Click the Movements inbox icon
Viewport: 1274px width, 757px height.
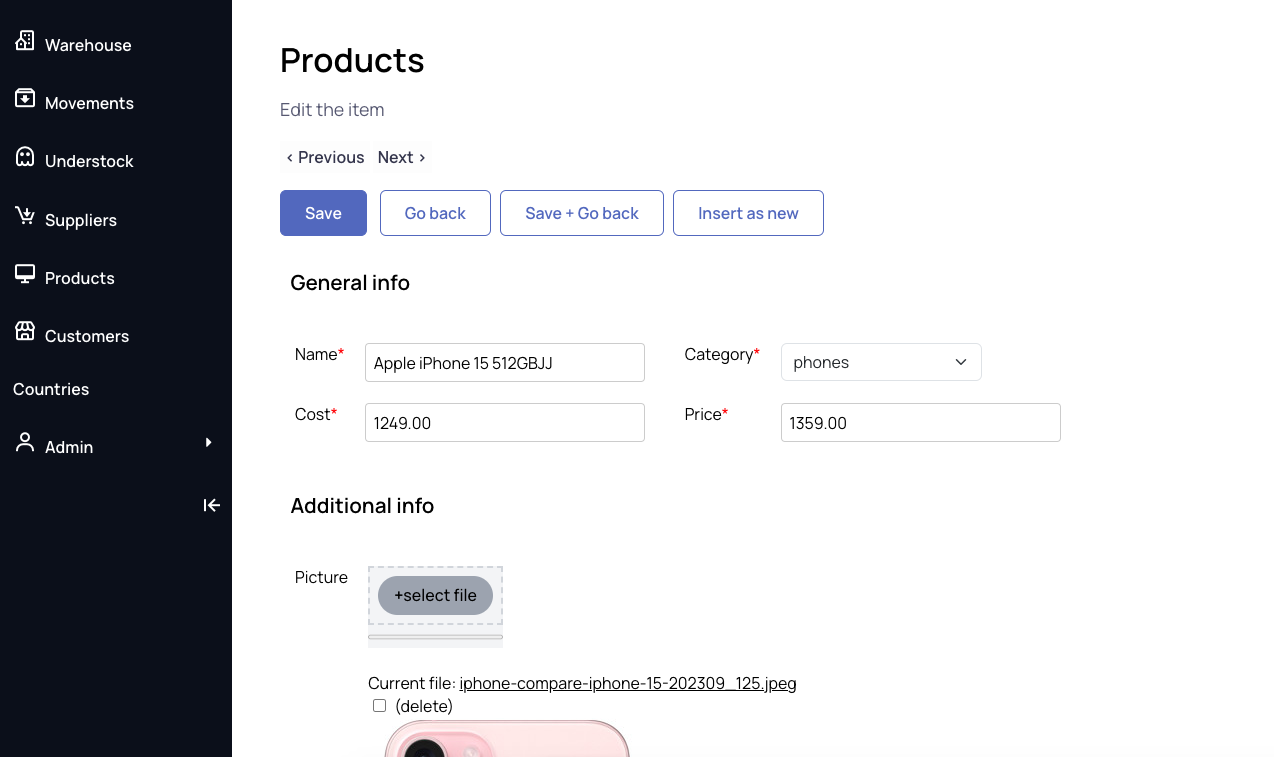point(25,99)
